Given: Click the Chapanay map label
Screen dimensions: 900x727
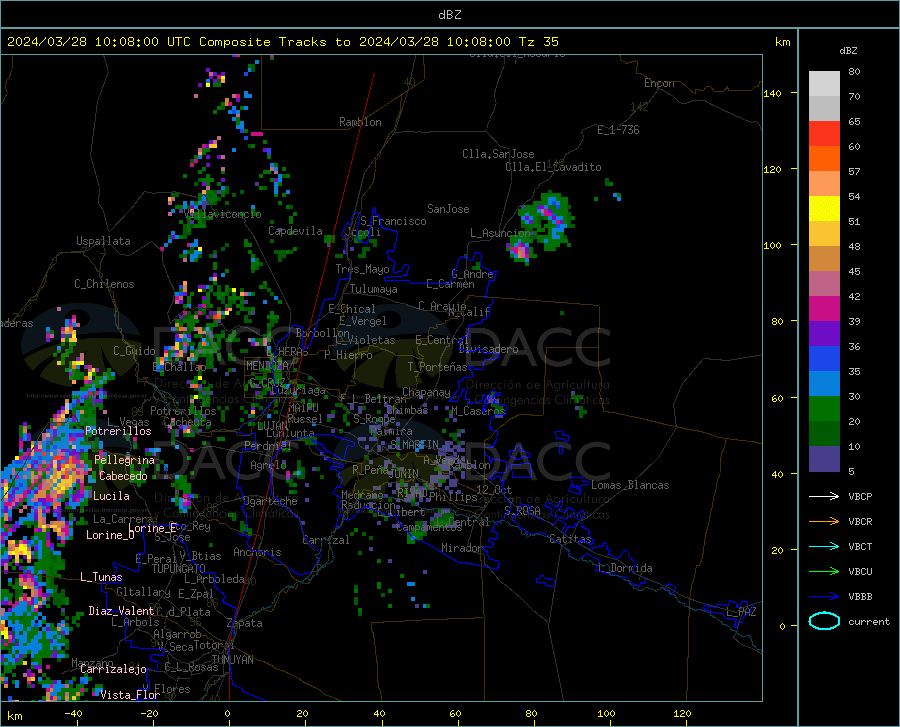Looking at the screenshot, I should point(426,392).
